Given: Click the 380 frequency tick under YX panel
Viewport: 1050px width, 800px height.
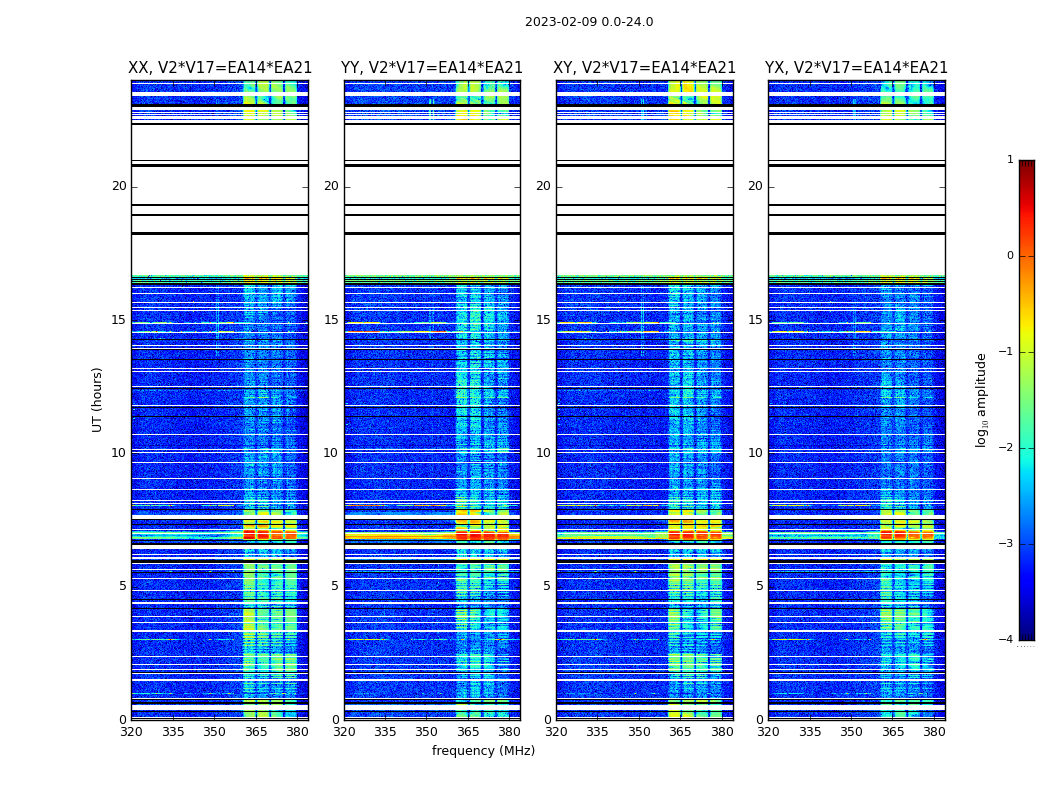Looking at the screenshot, I should pyautogui.click(x=934, y=732).
